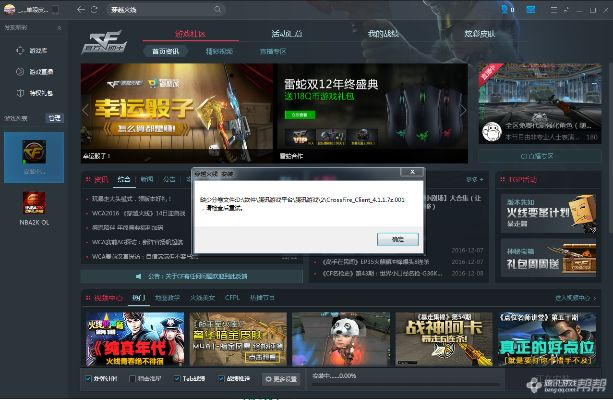Image resolution: width=613 pixels, height=400 pixels.
Task: Click the VIP thumbnail on the Razer banner
Action: point(300,137)
